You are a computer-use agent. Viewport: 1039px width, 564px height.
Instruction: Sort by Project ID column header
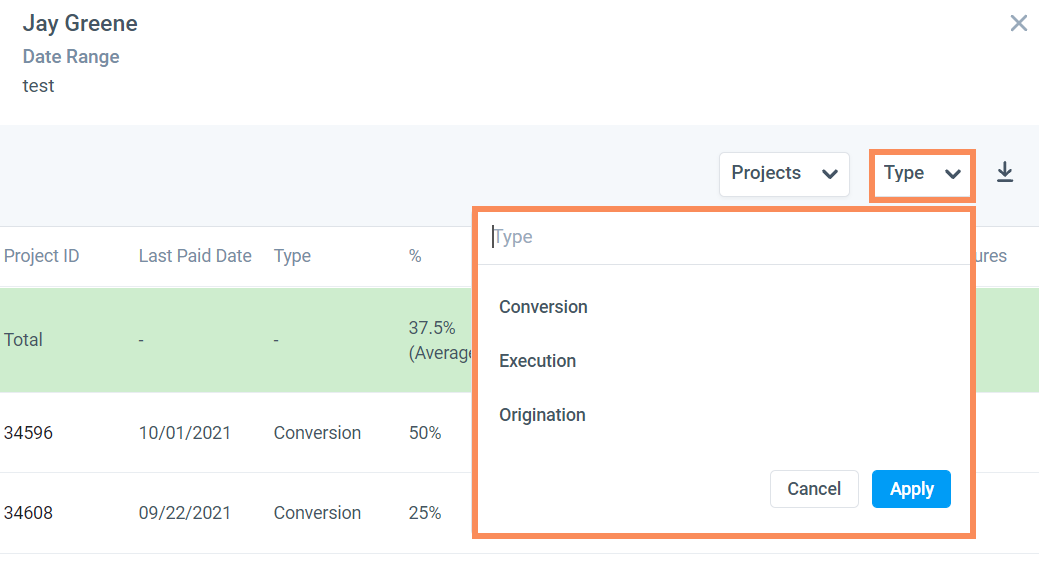coord(42,256)
